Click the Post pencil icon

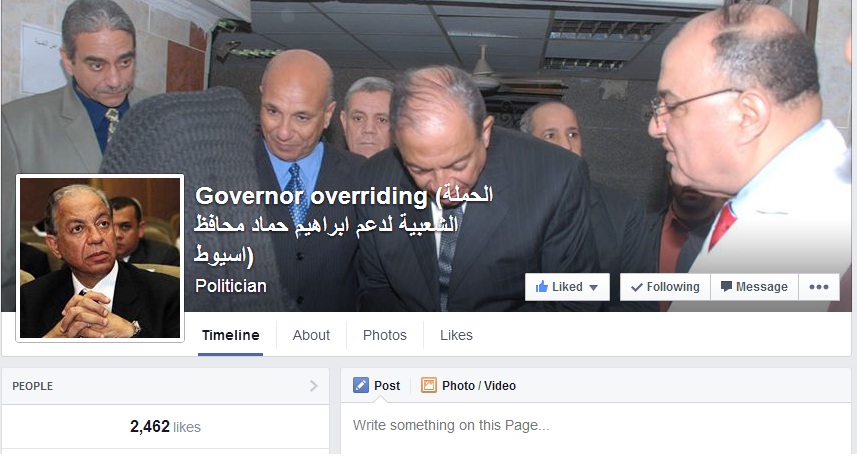361,385
